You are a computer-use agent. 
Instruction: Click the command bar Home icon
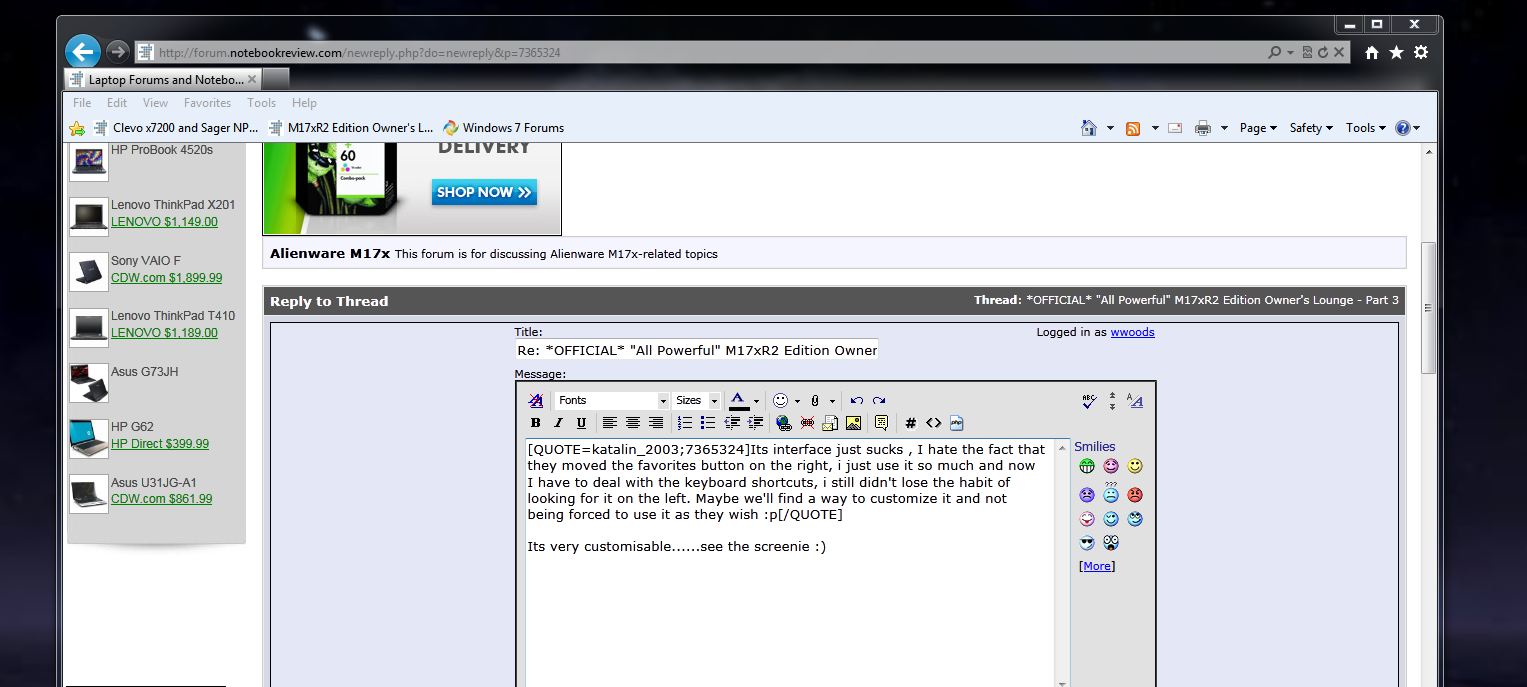(1089, 128)
